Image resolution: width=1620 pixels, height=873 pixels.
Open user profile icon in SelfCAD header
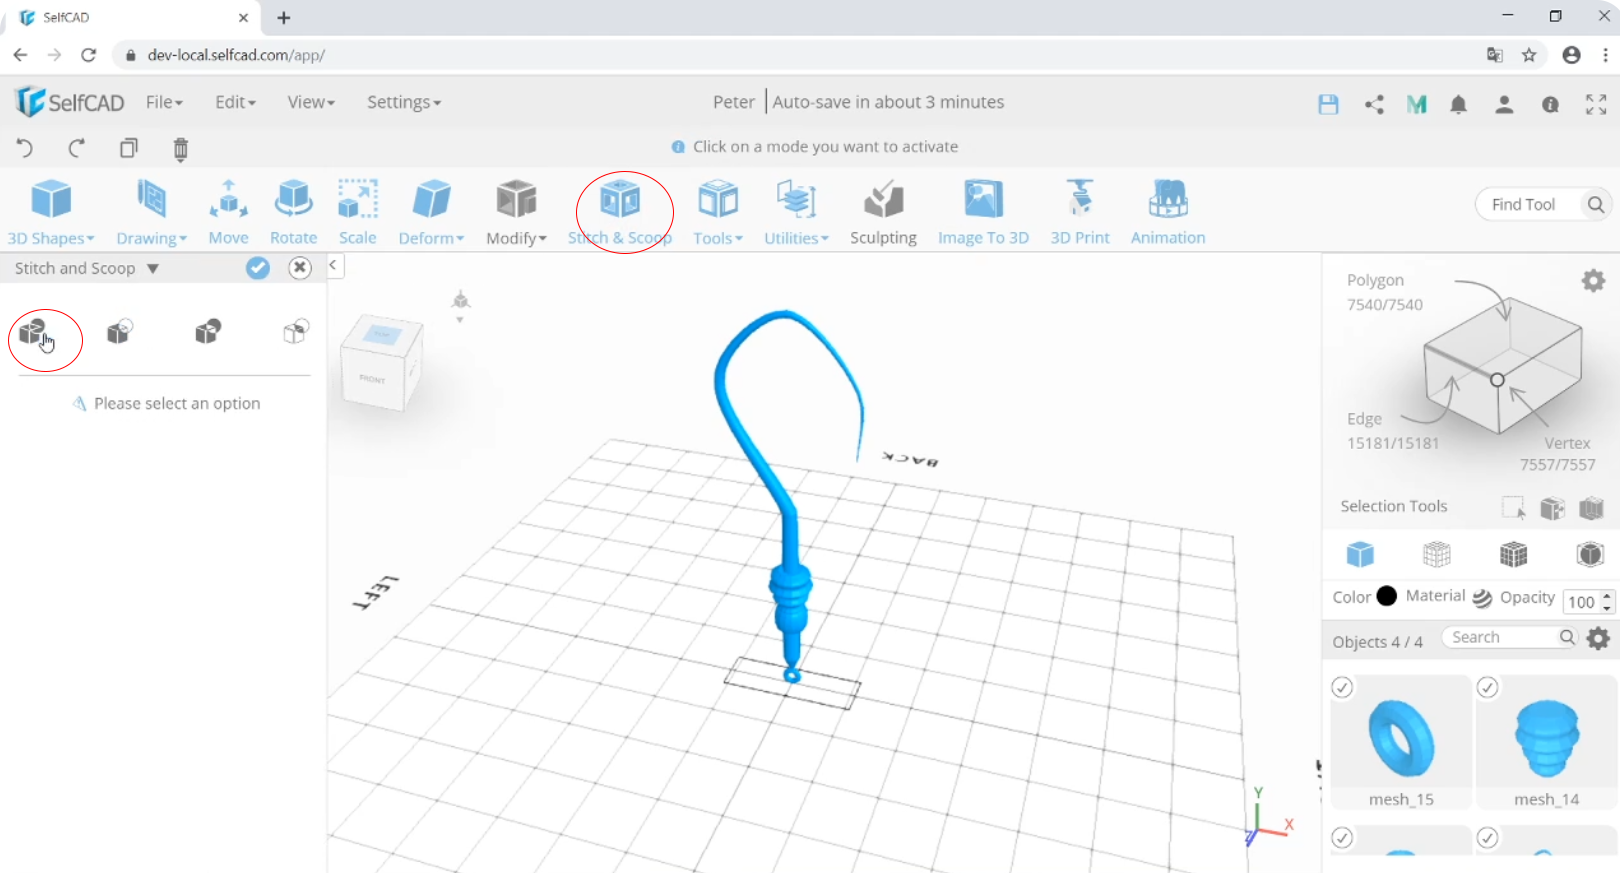1504,104
